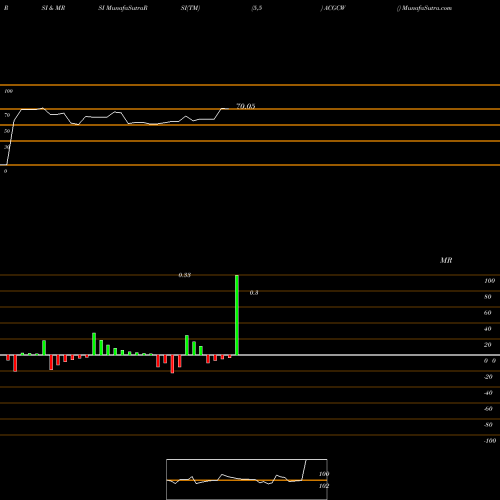
Task: Click the -60 MR axis label
Action: pos(488,409)
